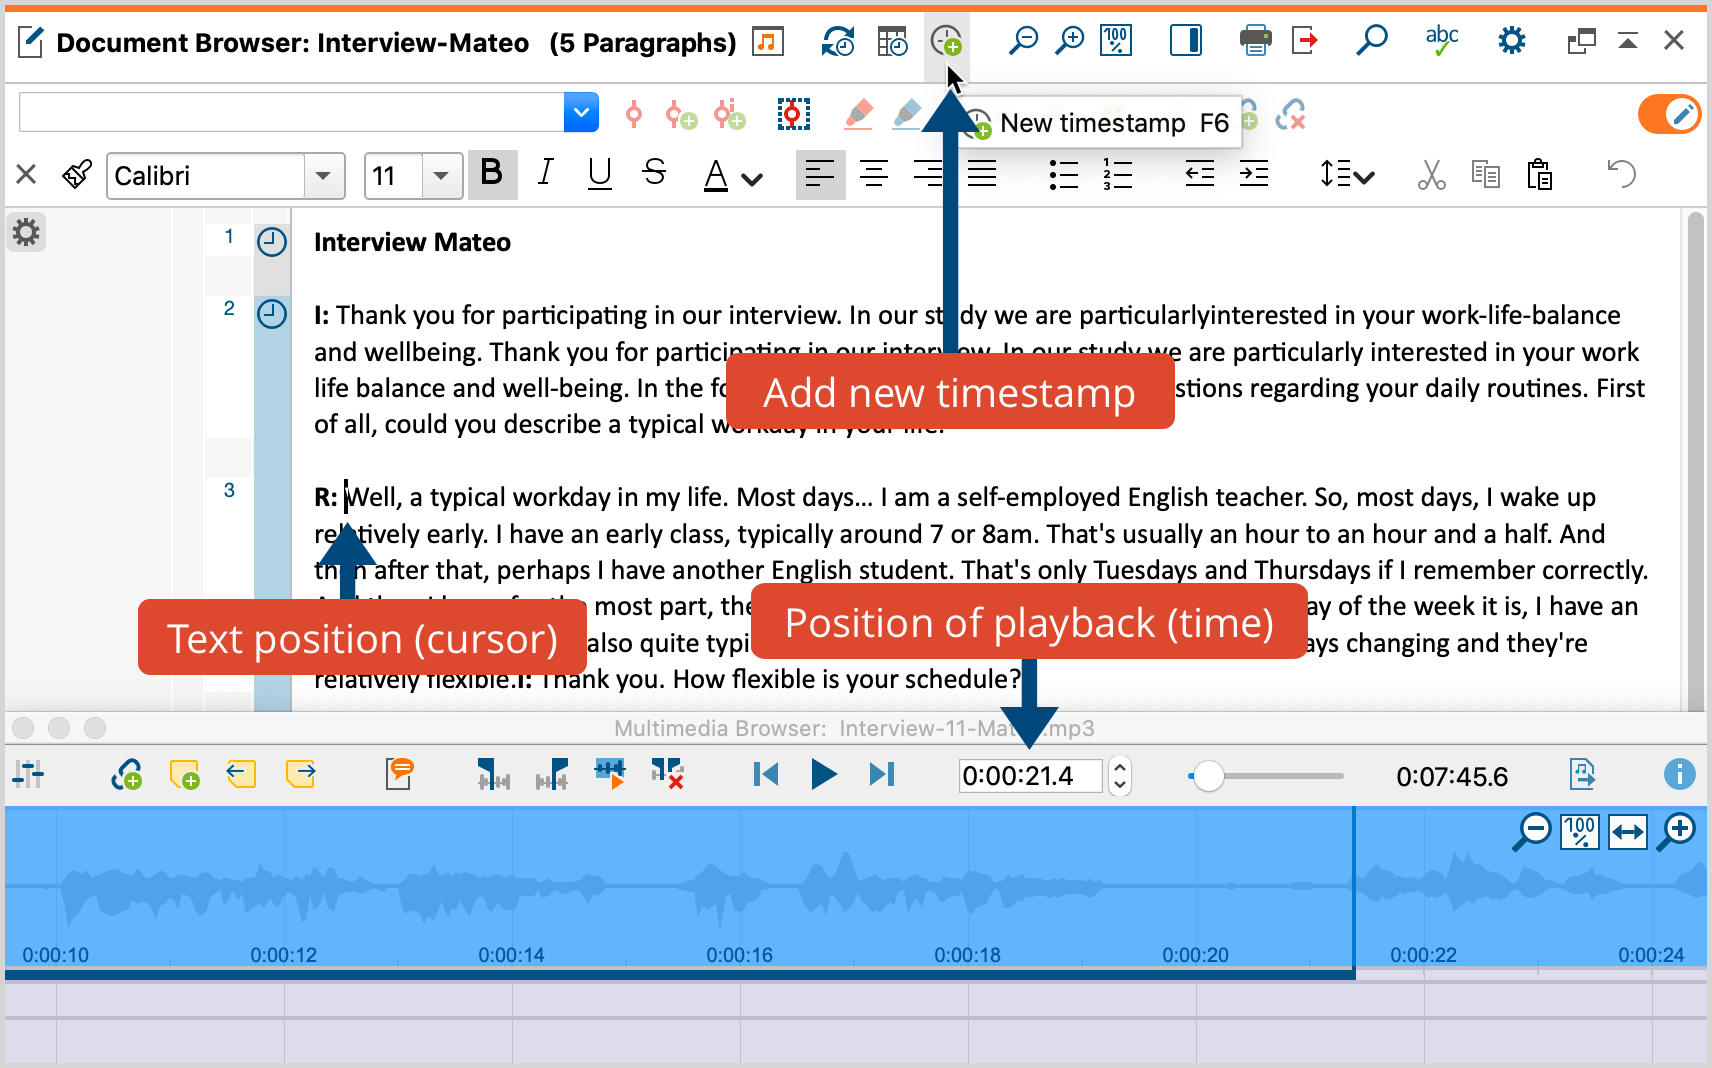Toggle italic formatting
1712x1068 pixels.
click(545, 174)
